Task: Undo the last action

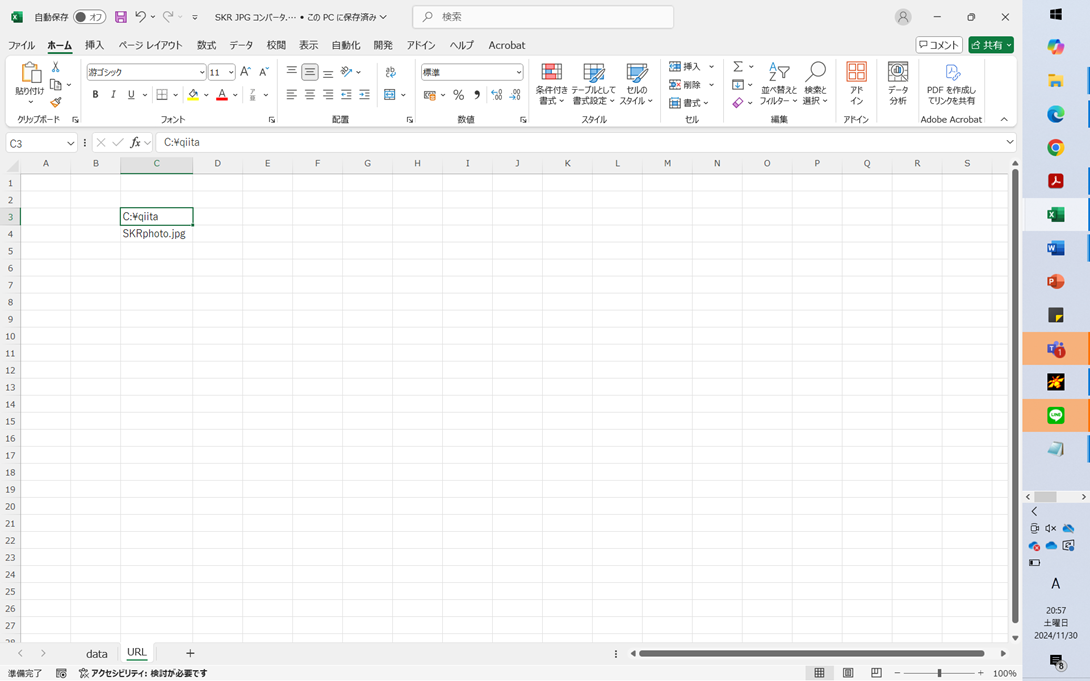Action: click(x=141, y=17)
